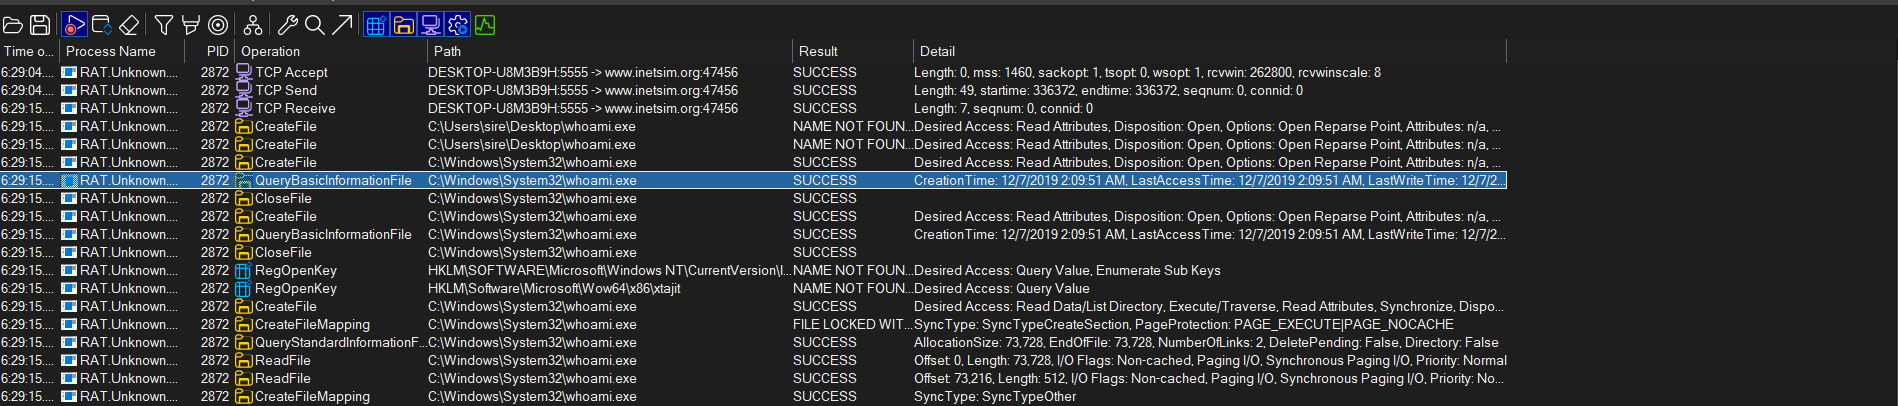Enable Show Profiling Events
The image size is (1898, 406).
(485, 25)
